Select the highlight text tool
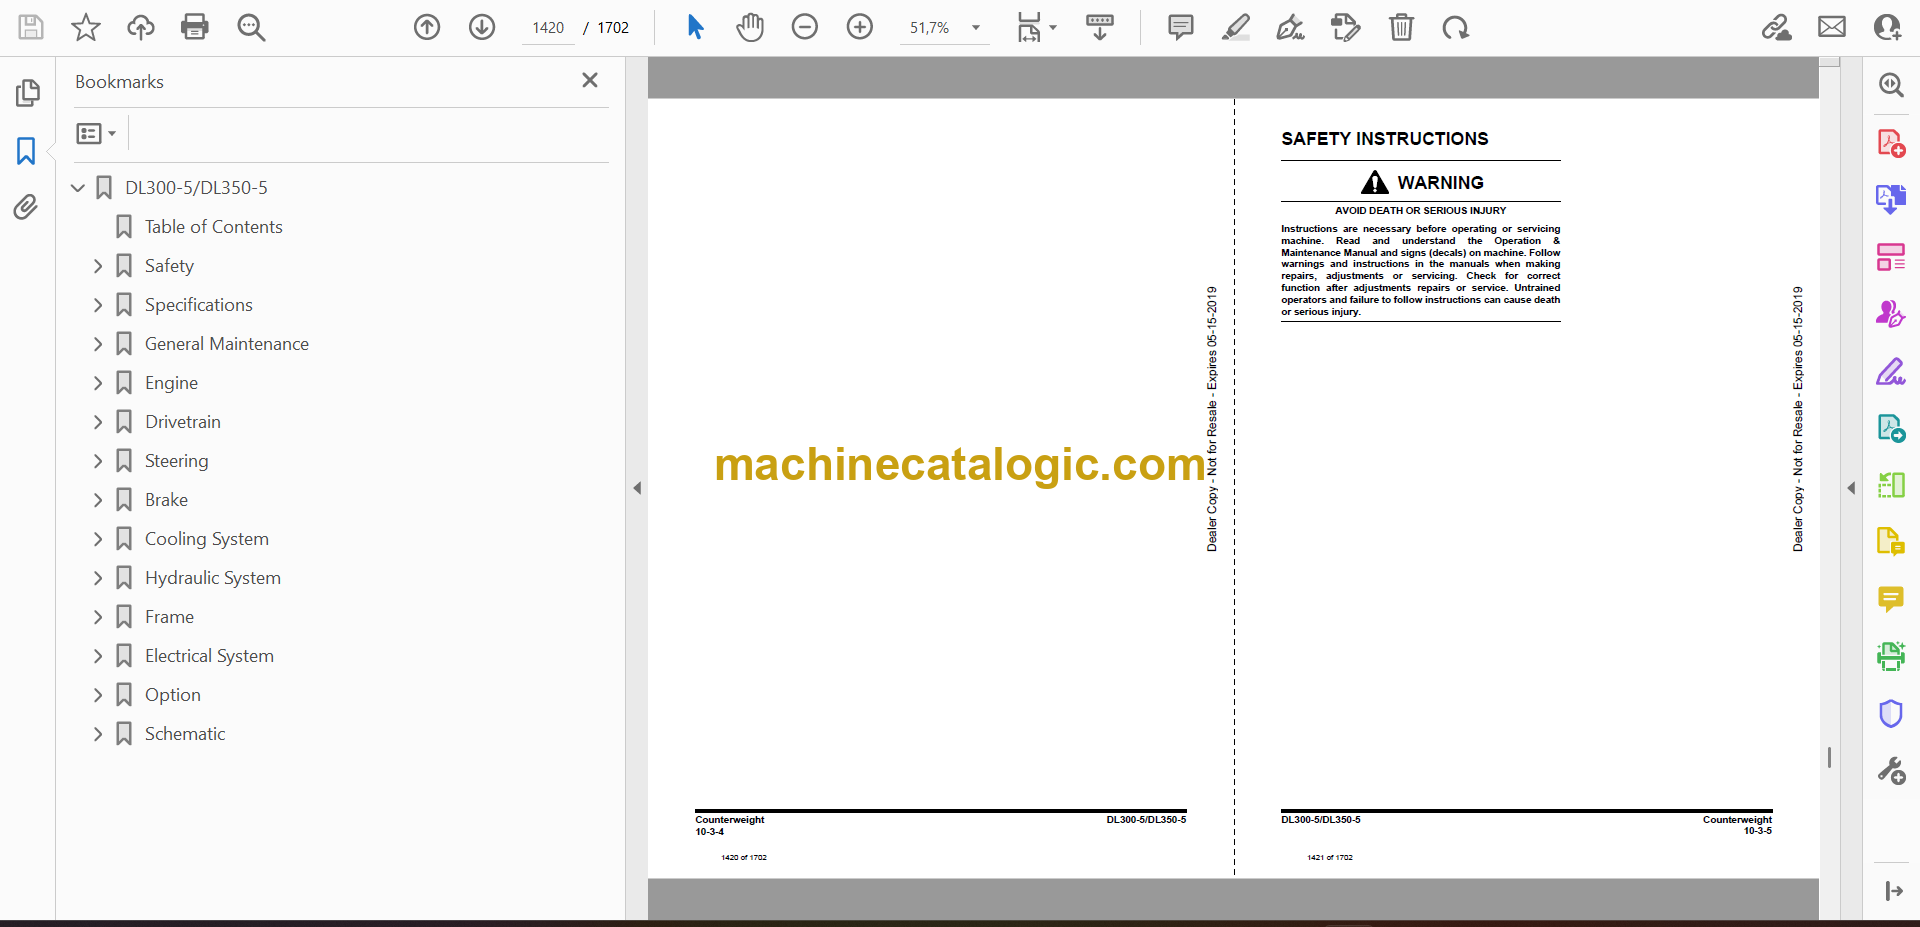 click(x=1236, y=27)
